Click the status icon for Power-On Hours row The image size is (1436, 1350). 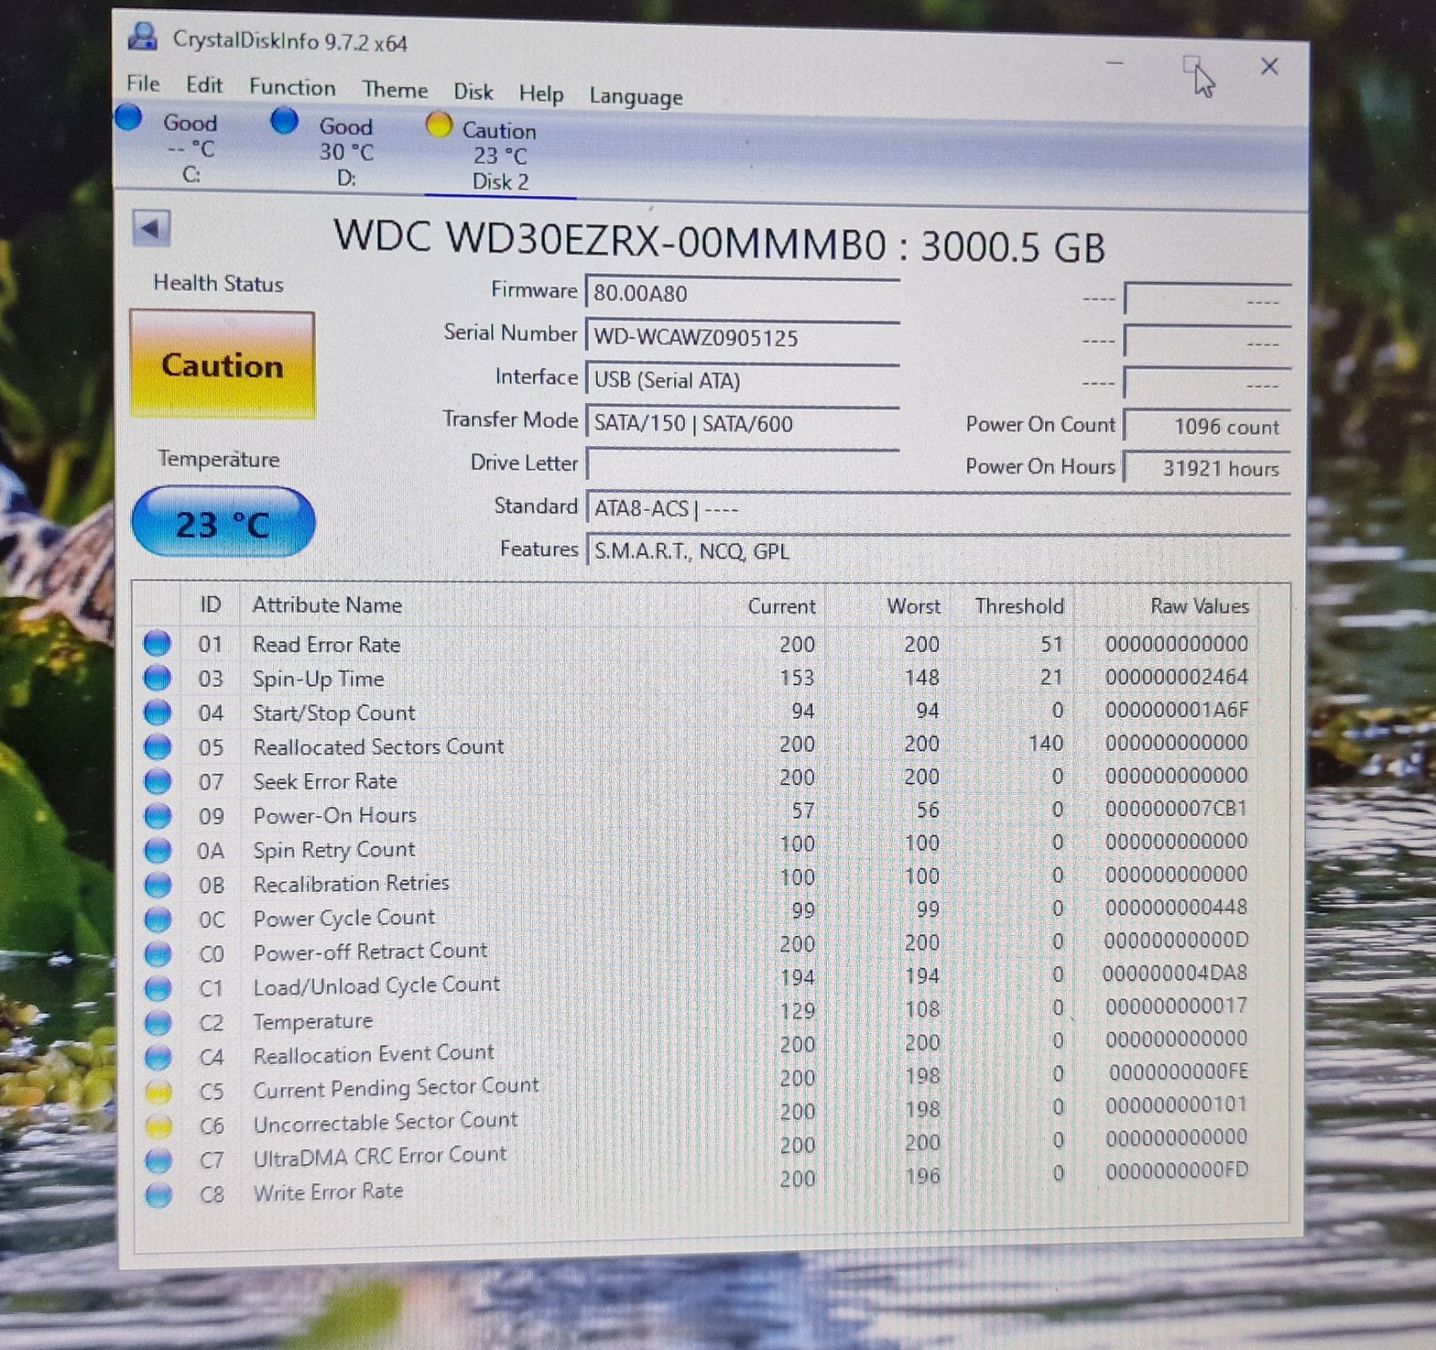tap(158, 815)
